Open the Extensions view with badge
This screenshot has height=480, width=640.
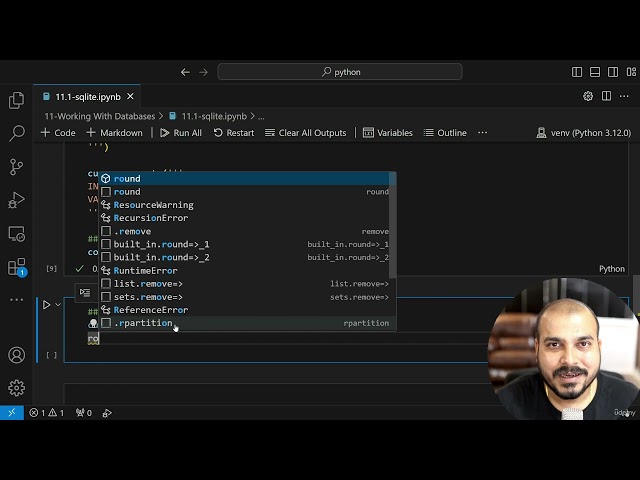pyautogui.click(x=17, y=267)
